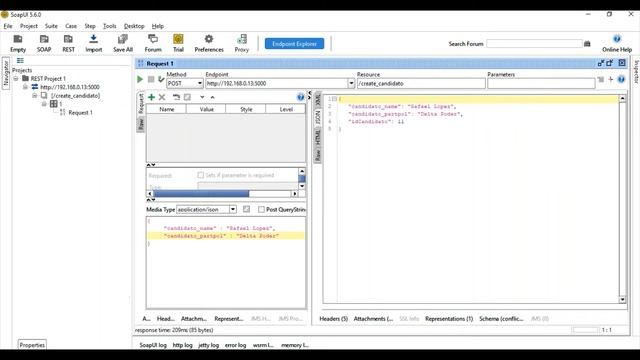Viewport: 640px width, 360px height.
Task: Add a parameter with green plus
Action: (x=151, y=97)
